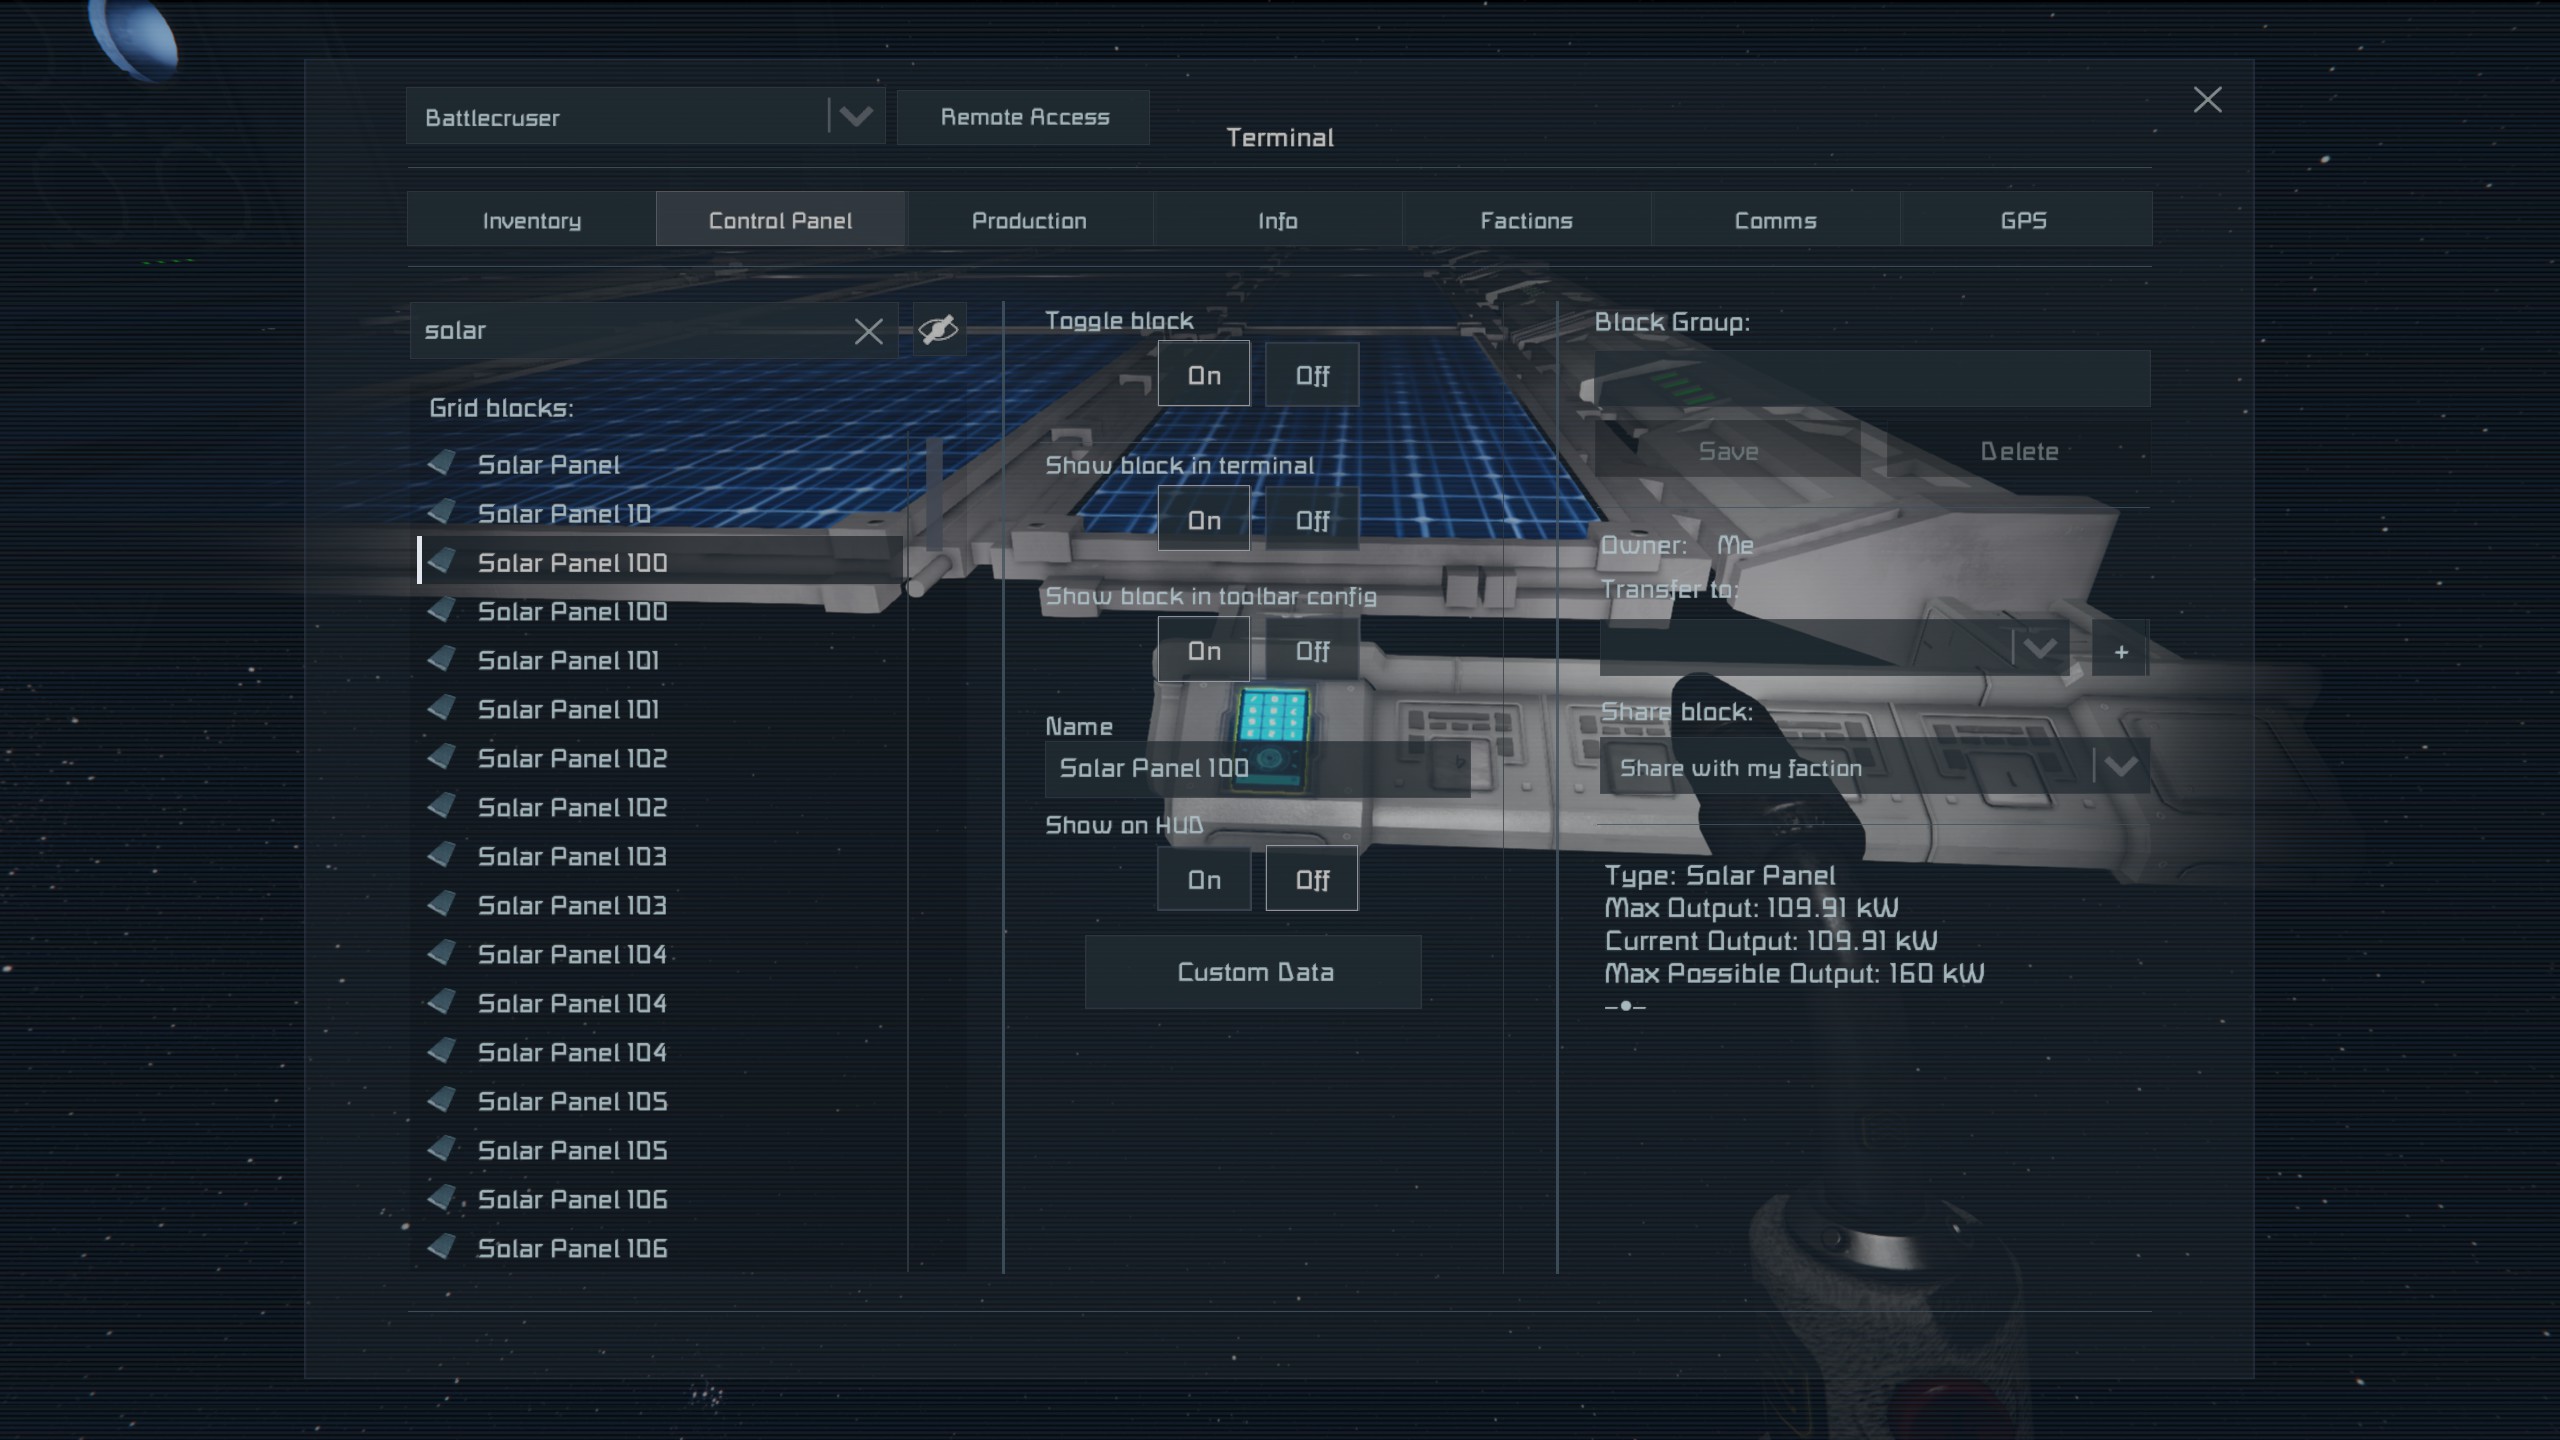Expand the Transfer to dropdown
Viewport: 2560px width, 1440px height.
pos(2039,648)
